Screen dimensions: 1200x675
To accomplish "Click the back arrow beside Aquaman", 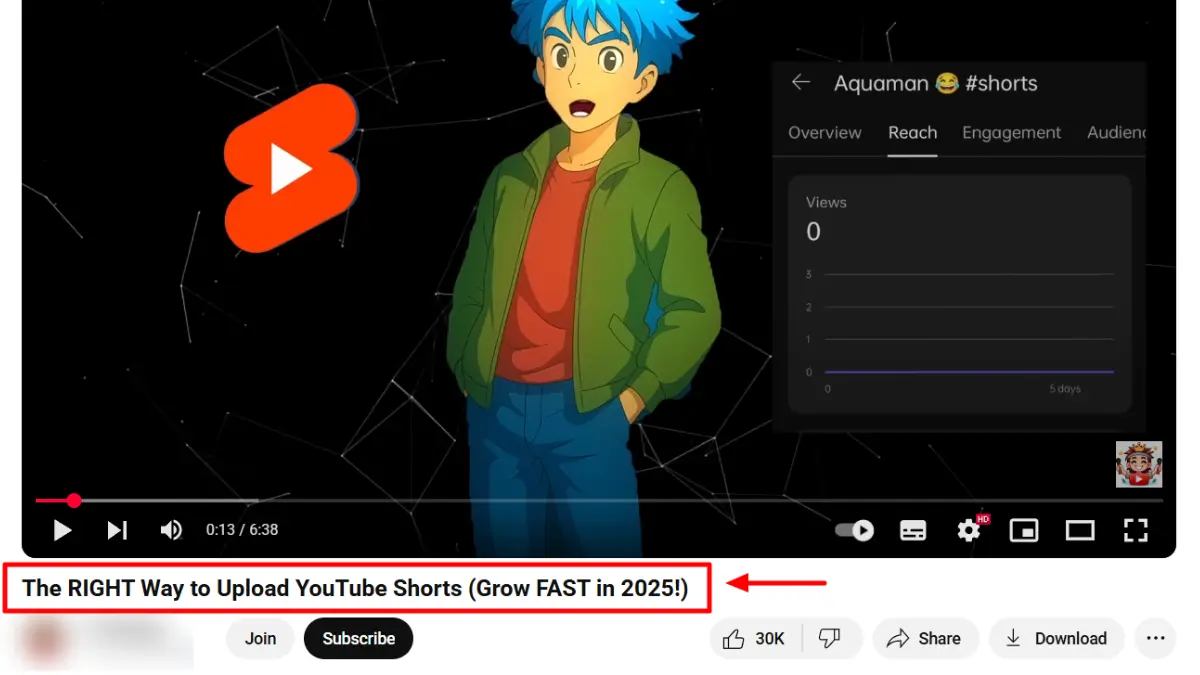I will point(801,83).
